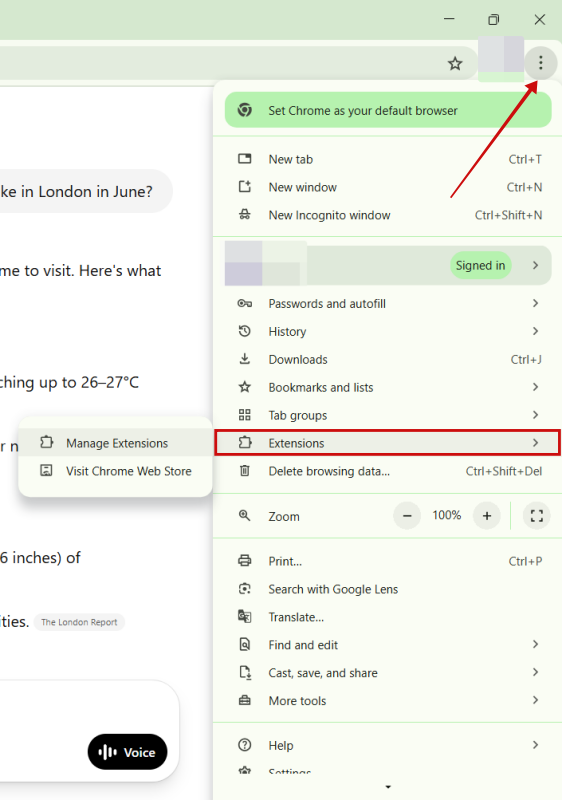This screenshot has height=800, width=562.
Task: Click the Manage Extensions puzzle icon
Action: pos(46,442)
